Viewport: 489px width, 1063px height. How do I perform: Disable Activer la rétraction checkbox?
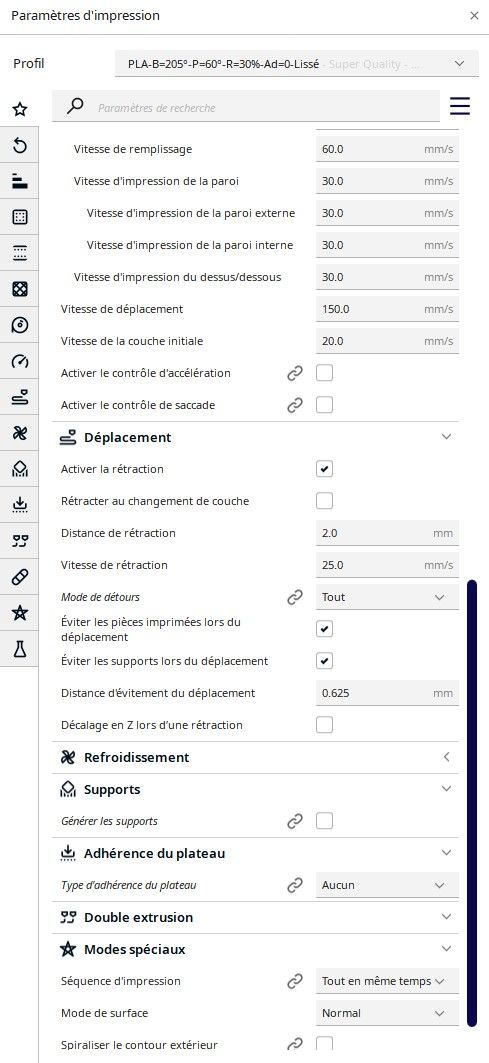[324, 469]
